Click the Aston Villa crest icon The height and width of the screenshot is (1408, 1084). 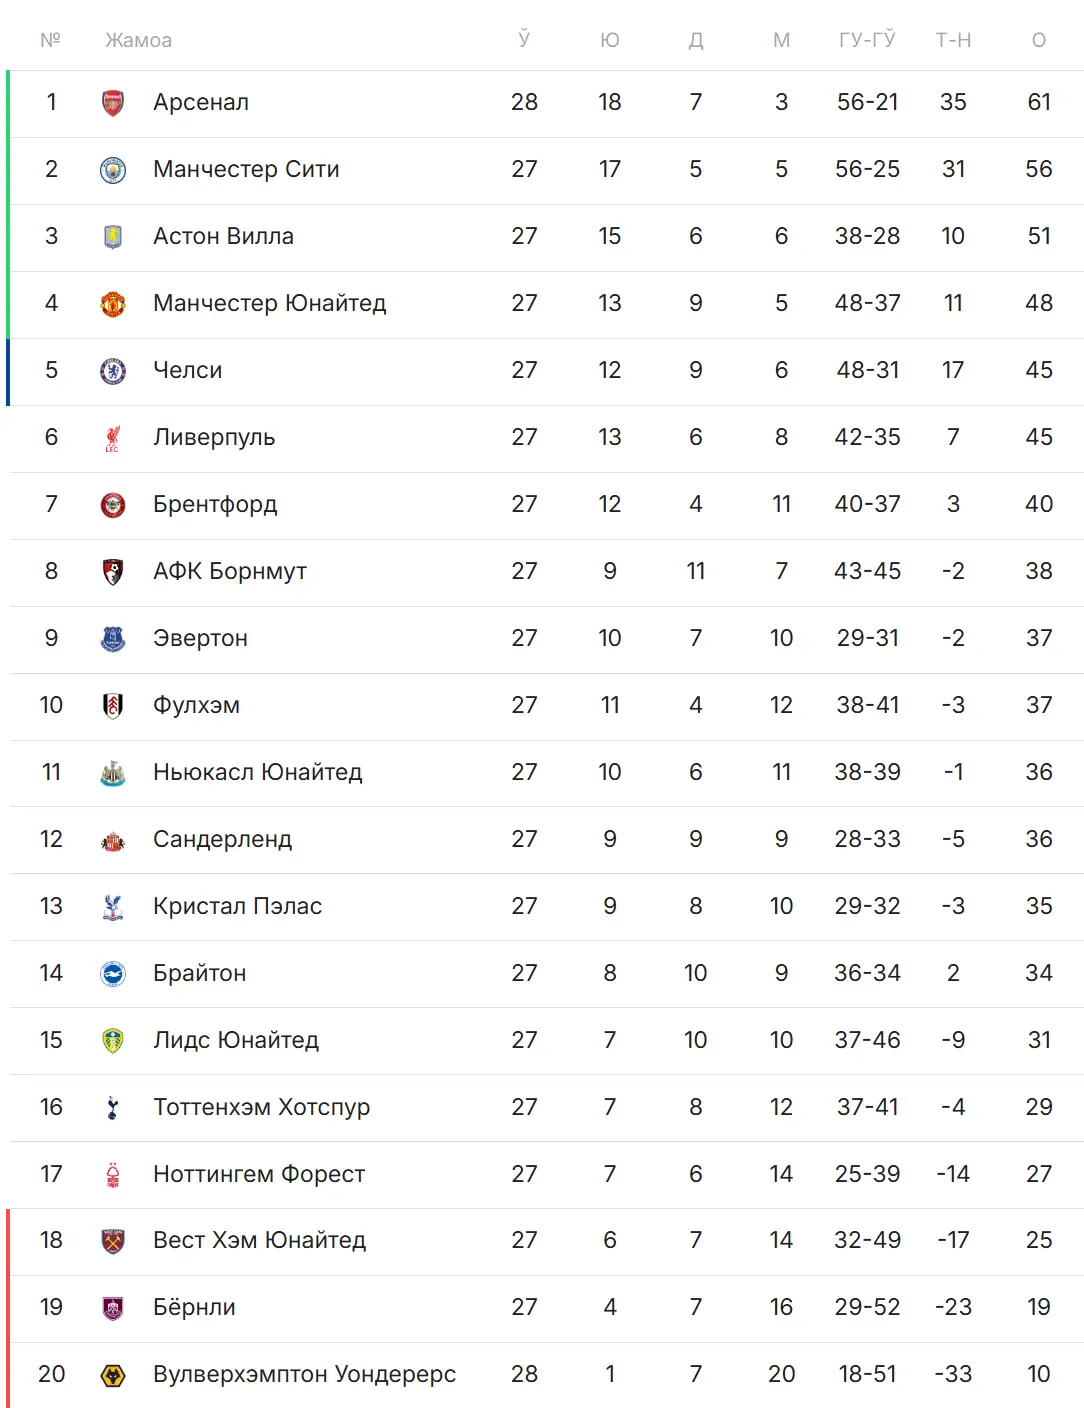113,237
